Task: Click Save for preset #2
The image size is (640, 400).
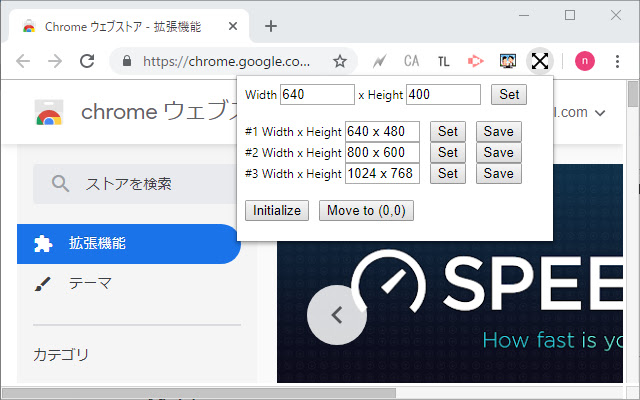Action: (499, 153)
